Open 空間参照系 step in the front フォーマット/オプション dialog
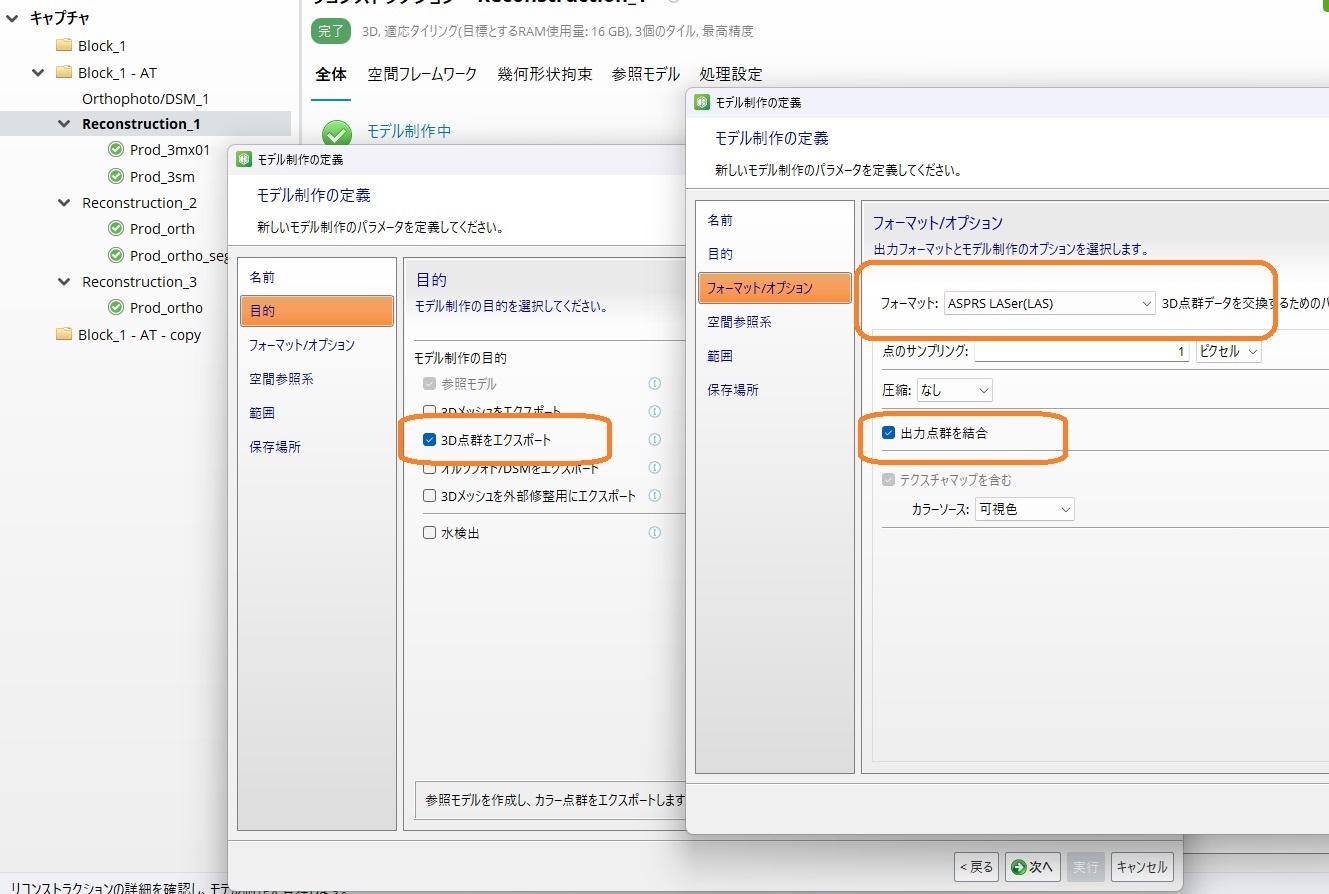1329x894 pixels. point(775,322)
